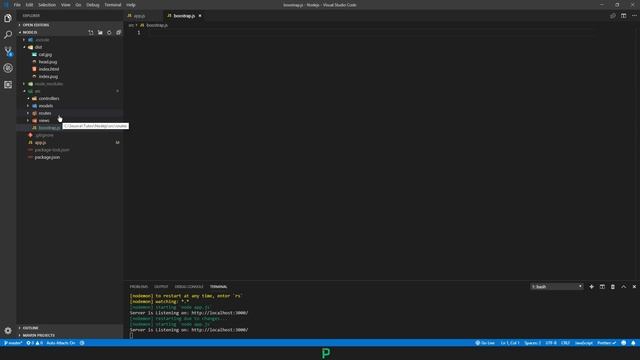Add a new terminal instance
Screen dimensions: 640x360
pyautogui.click(x=591, y=287)
